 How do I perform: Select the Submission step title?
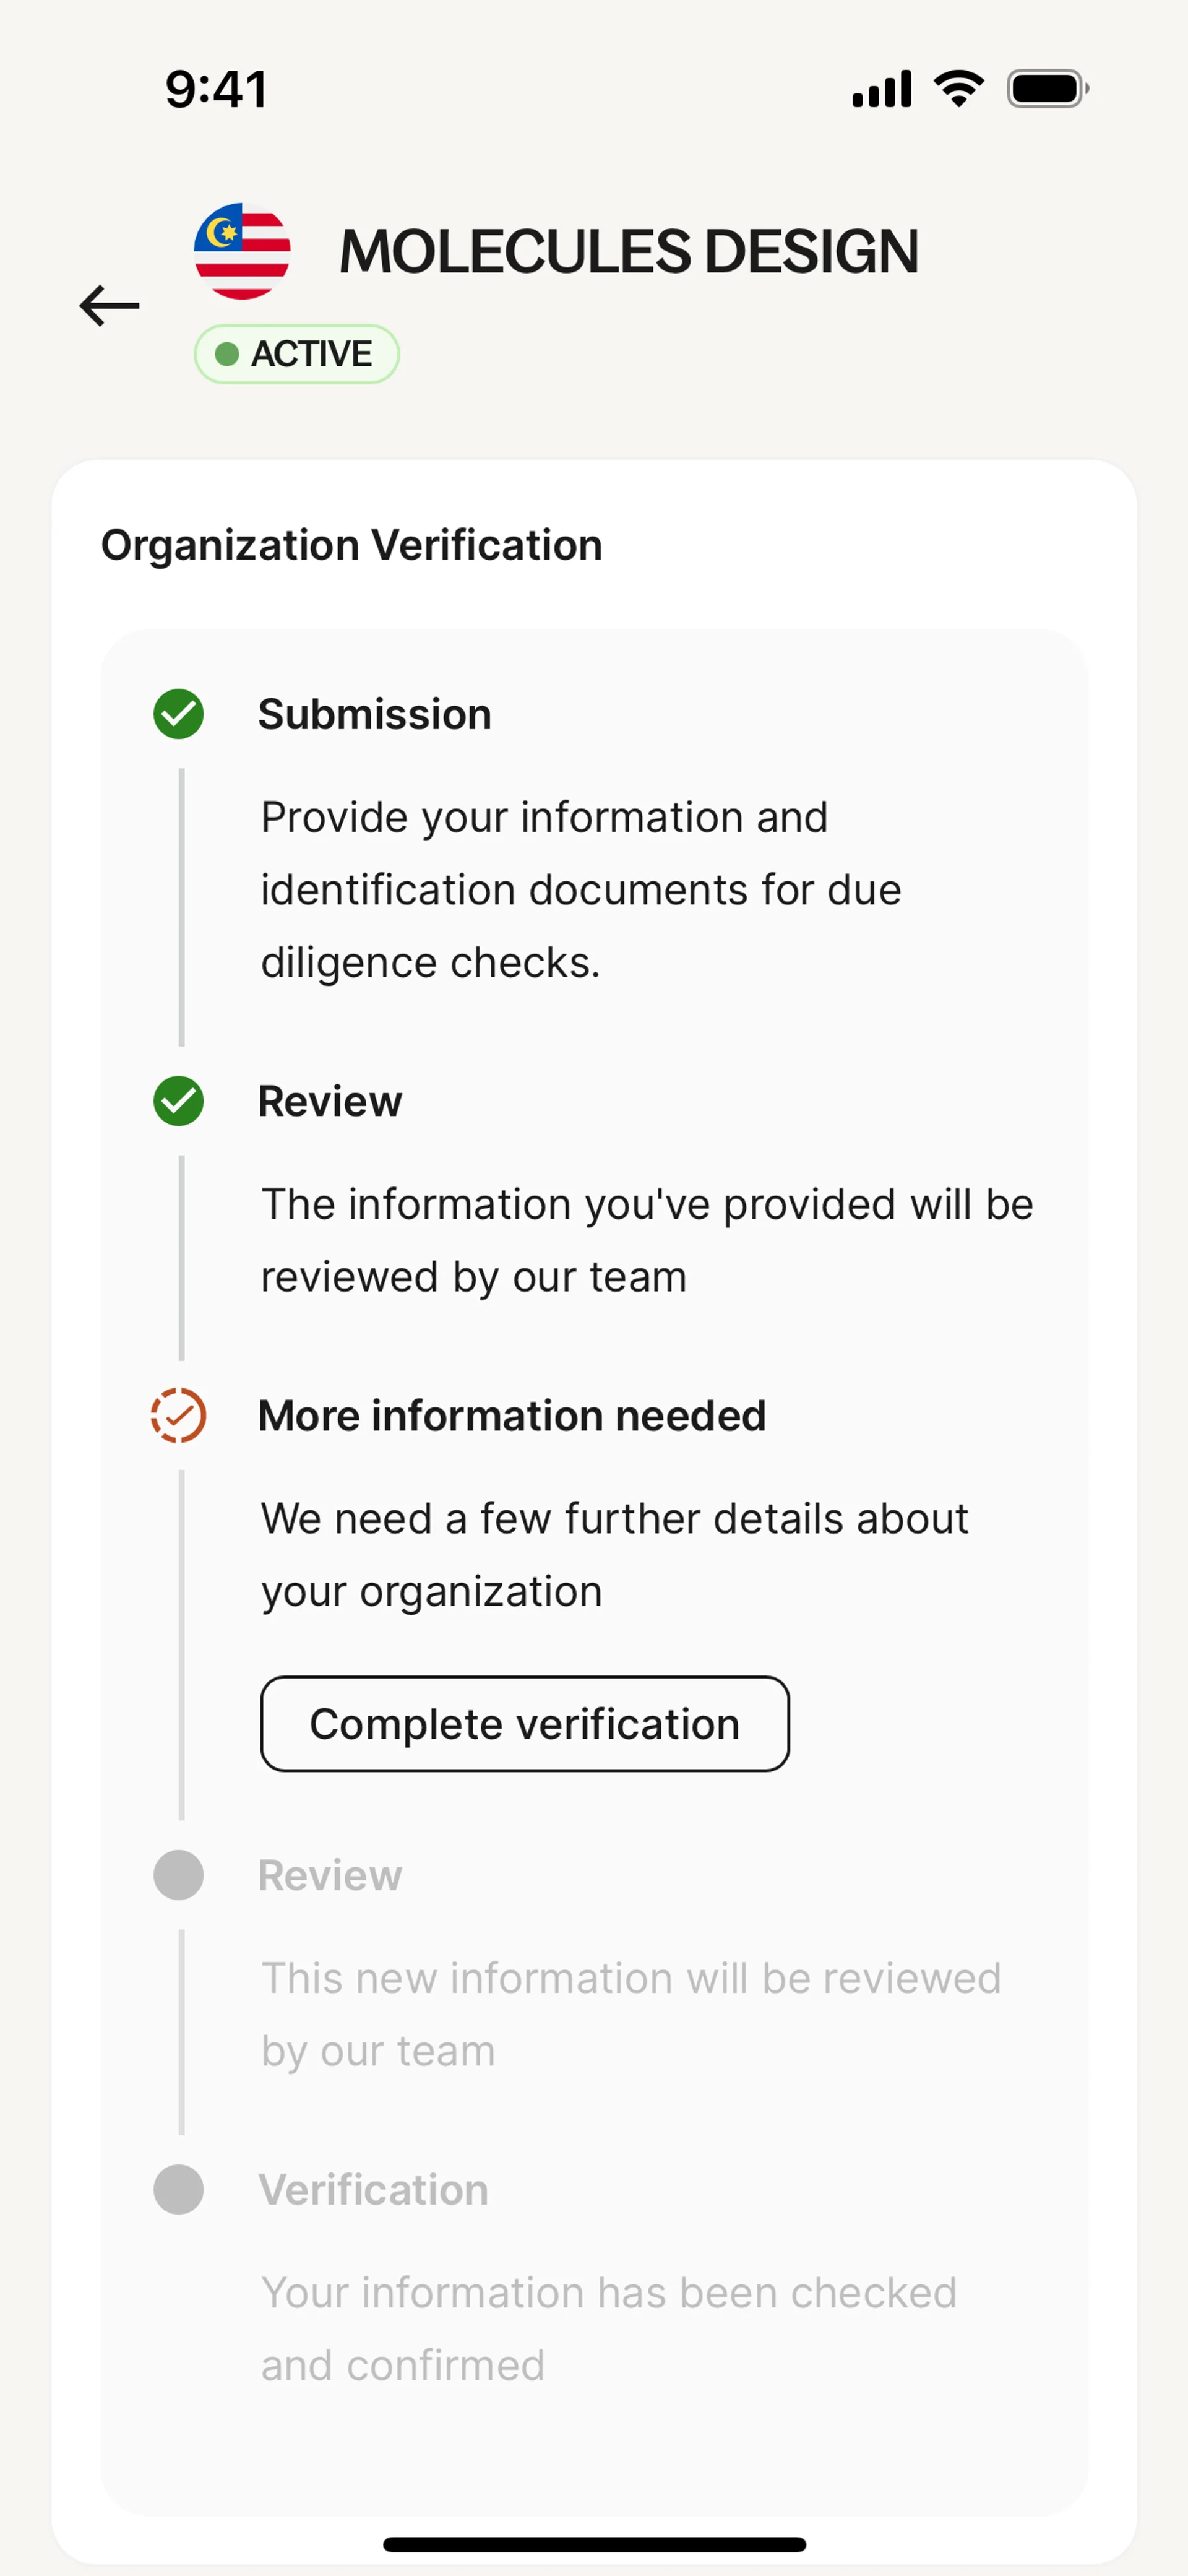pos(375,714)
